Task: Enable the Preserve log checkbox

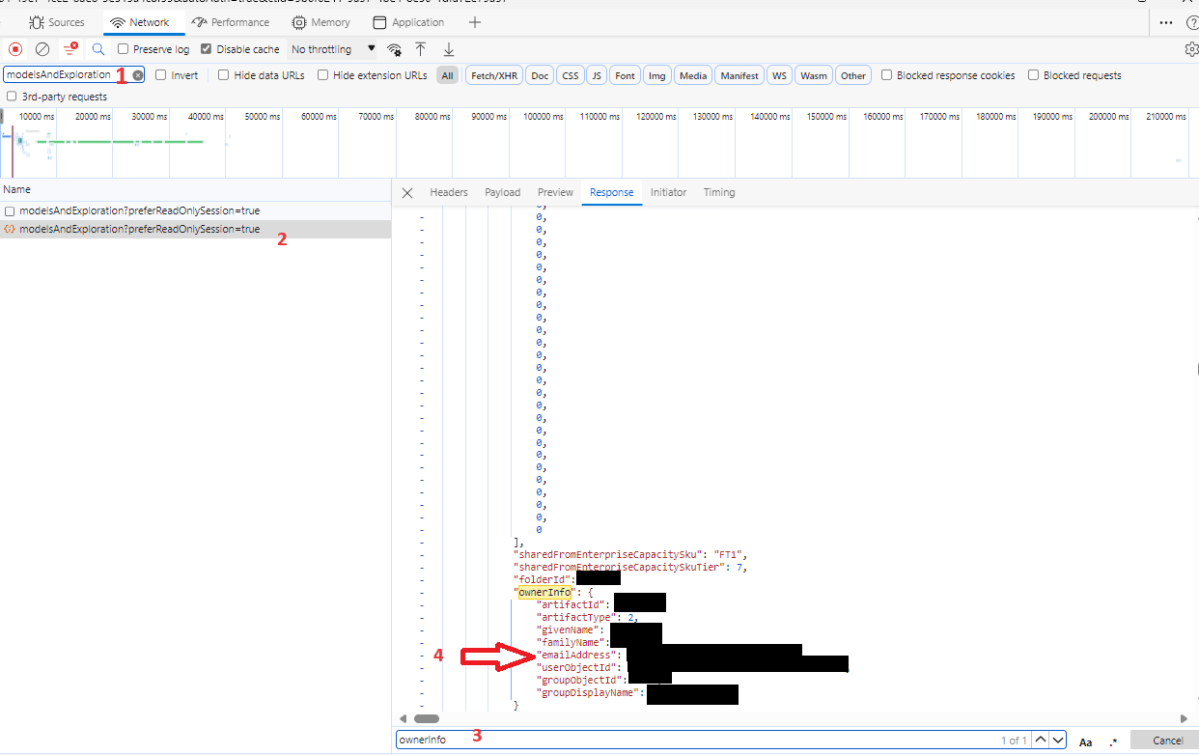Action: point(125,48)
